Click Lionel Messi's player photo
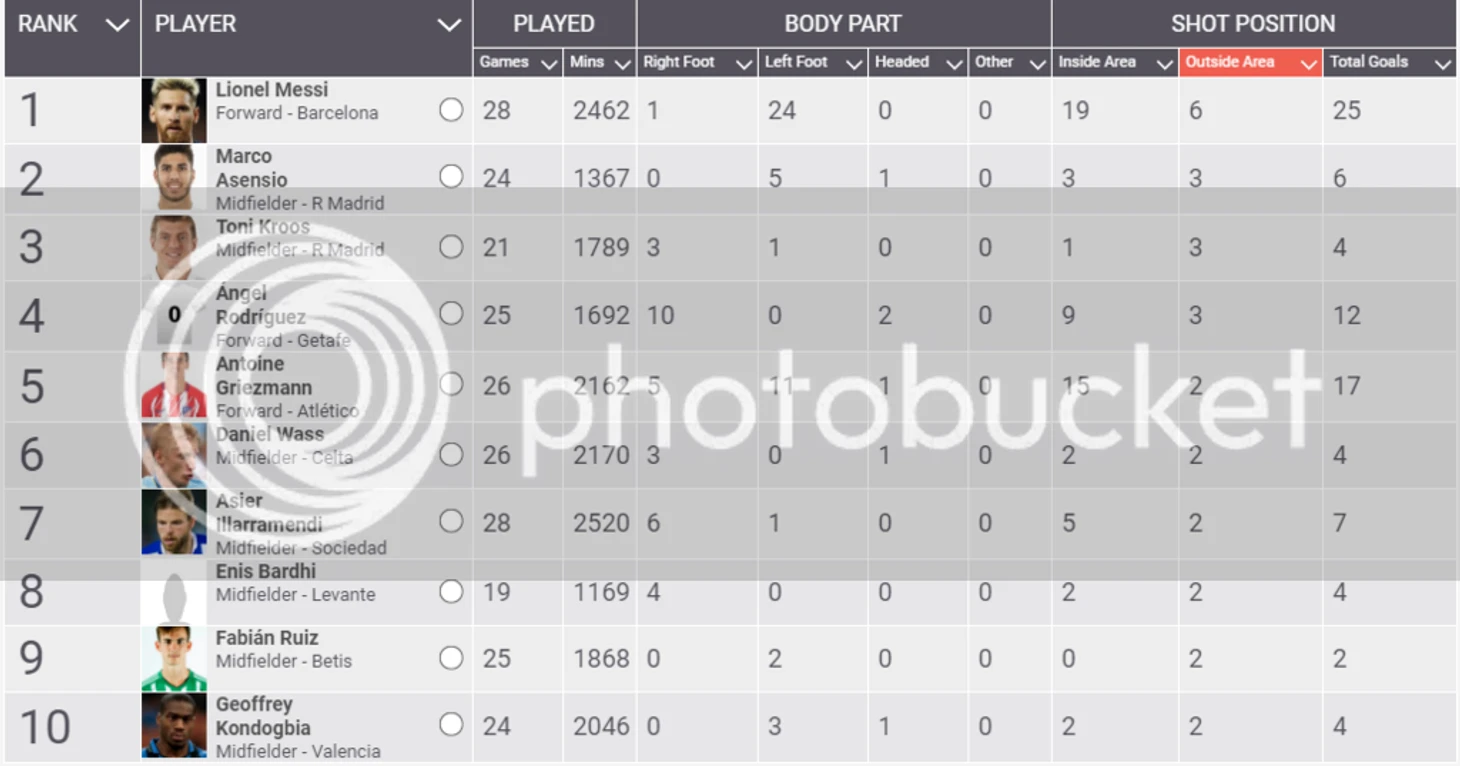The image size is (1460, 766). coord(174,110)
